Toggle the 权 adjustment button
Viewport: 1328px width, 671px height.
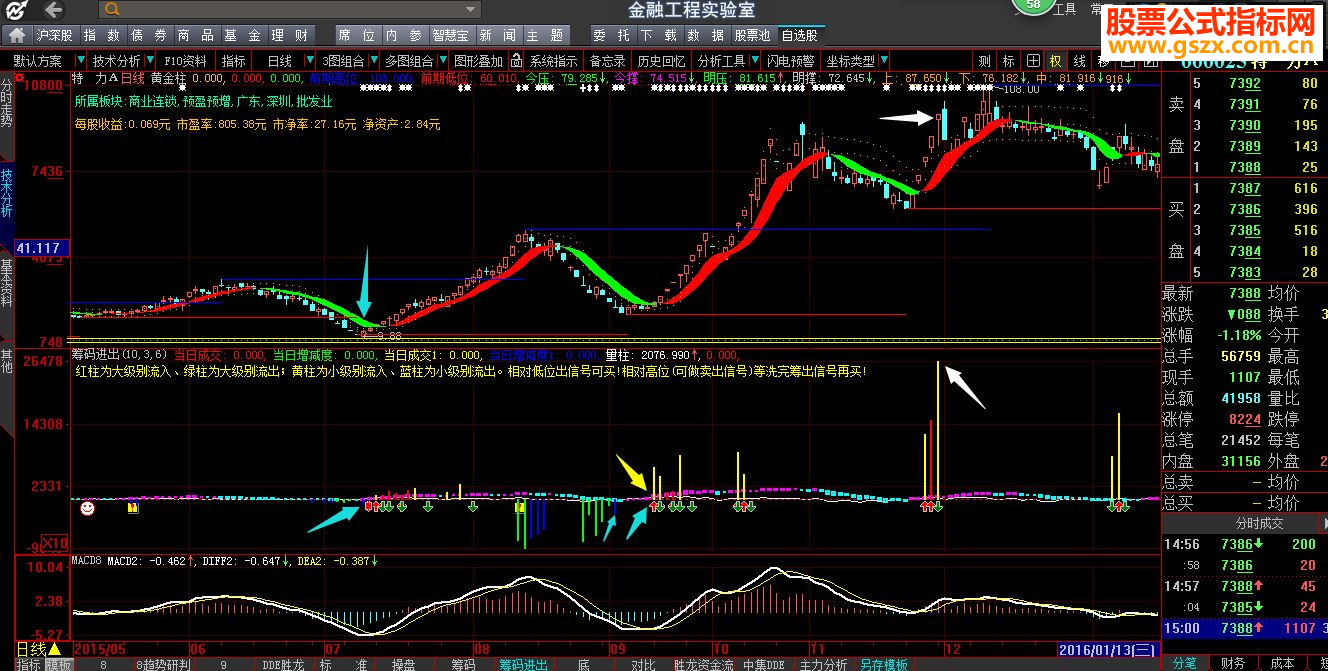click(1056, 61)
